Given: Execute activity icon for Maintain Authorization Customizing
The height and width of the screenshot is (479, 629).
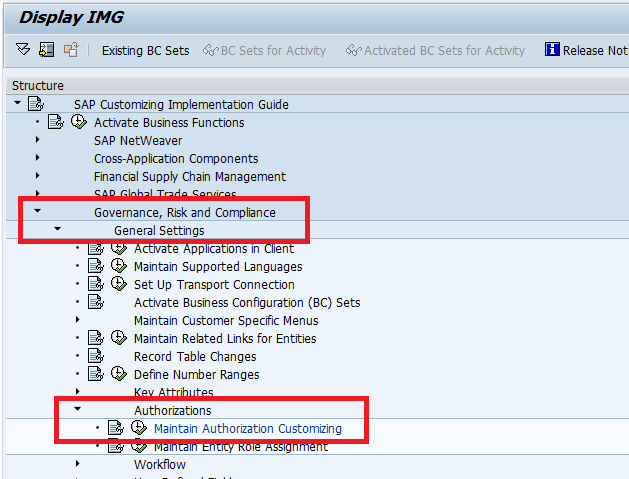Looking at the screenshot, I should tap(139, 428).
